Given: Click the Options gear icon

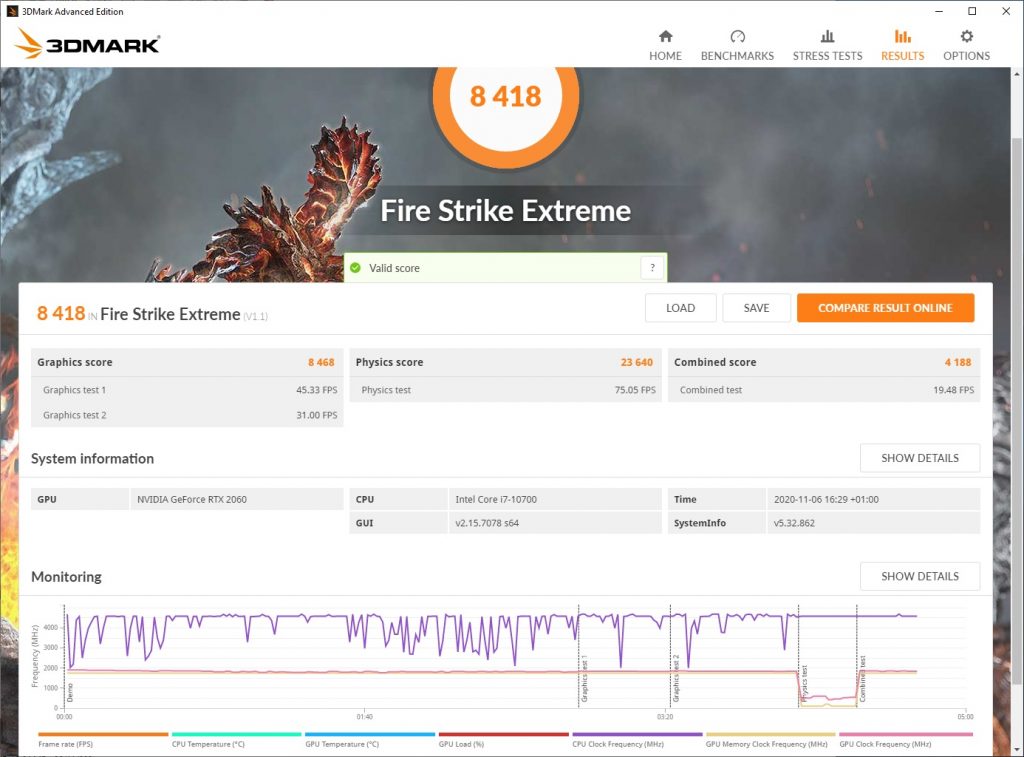Looking at the screenshot, I should pyautogui.click(x=967, y=36).
